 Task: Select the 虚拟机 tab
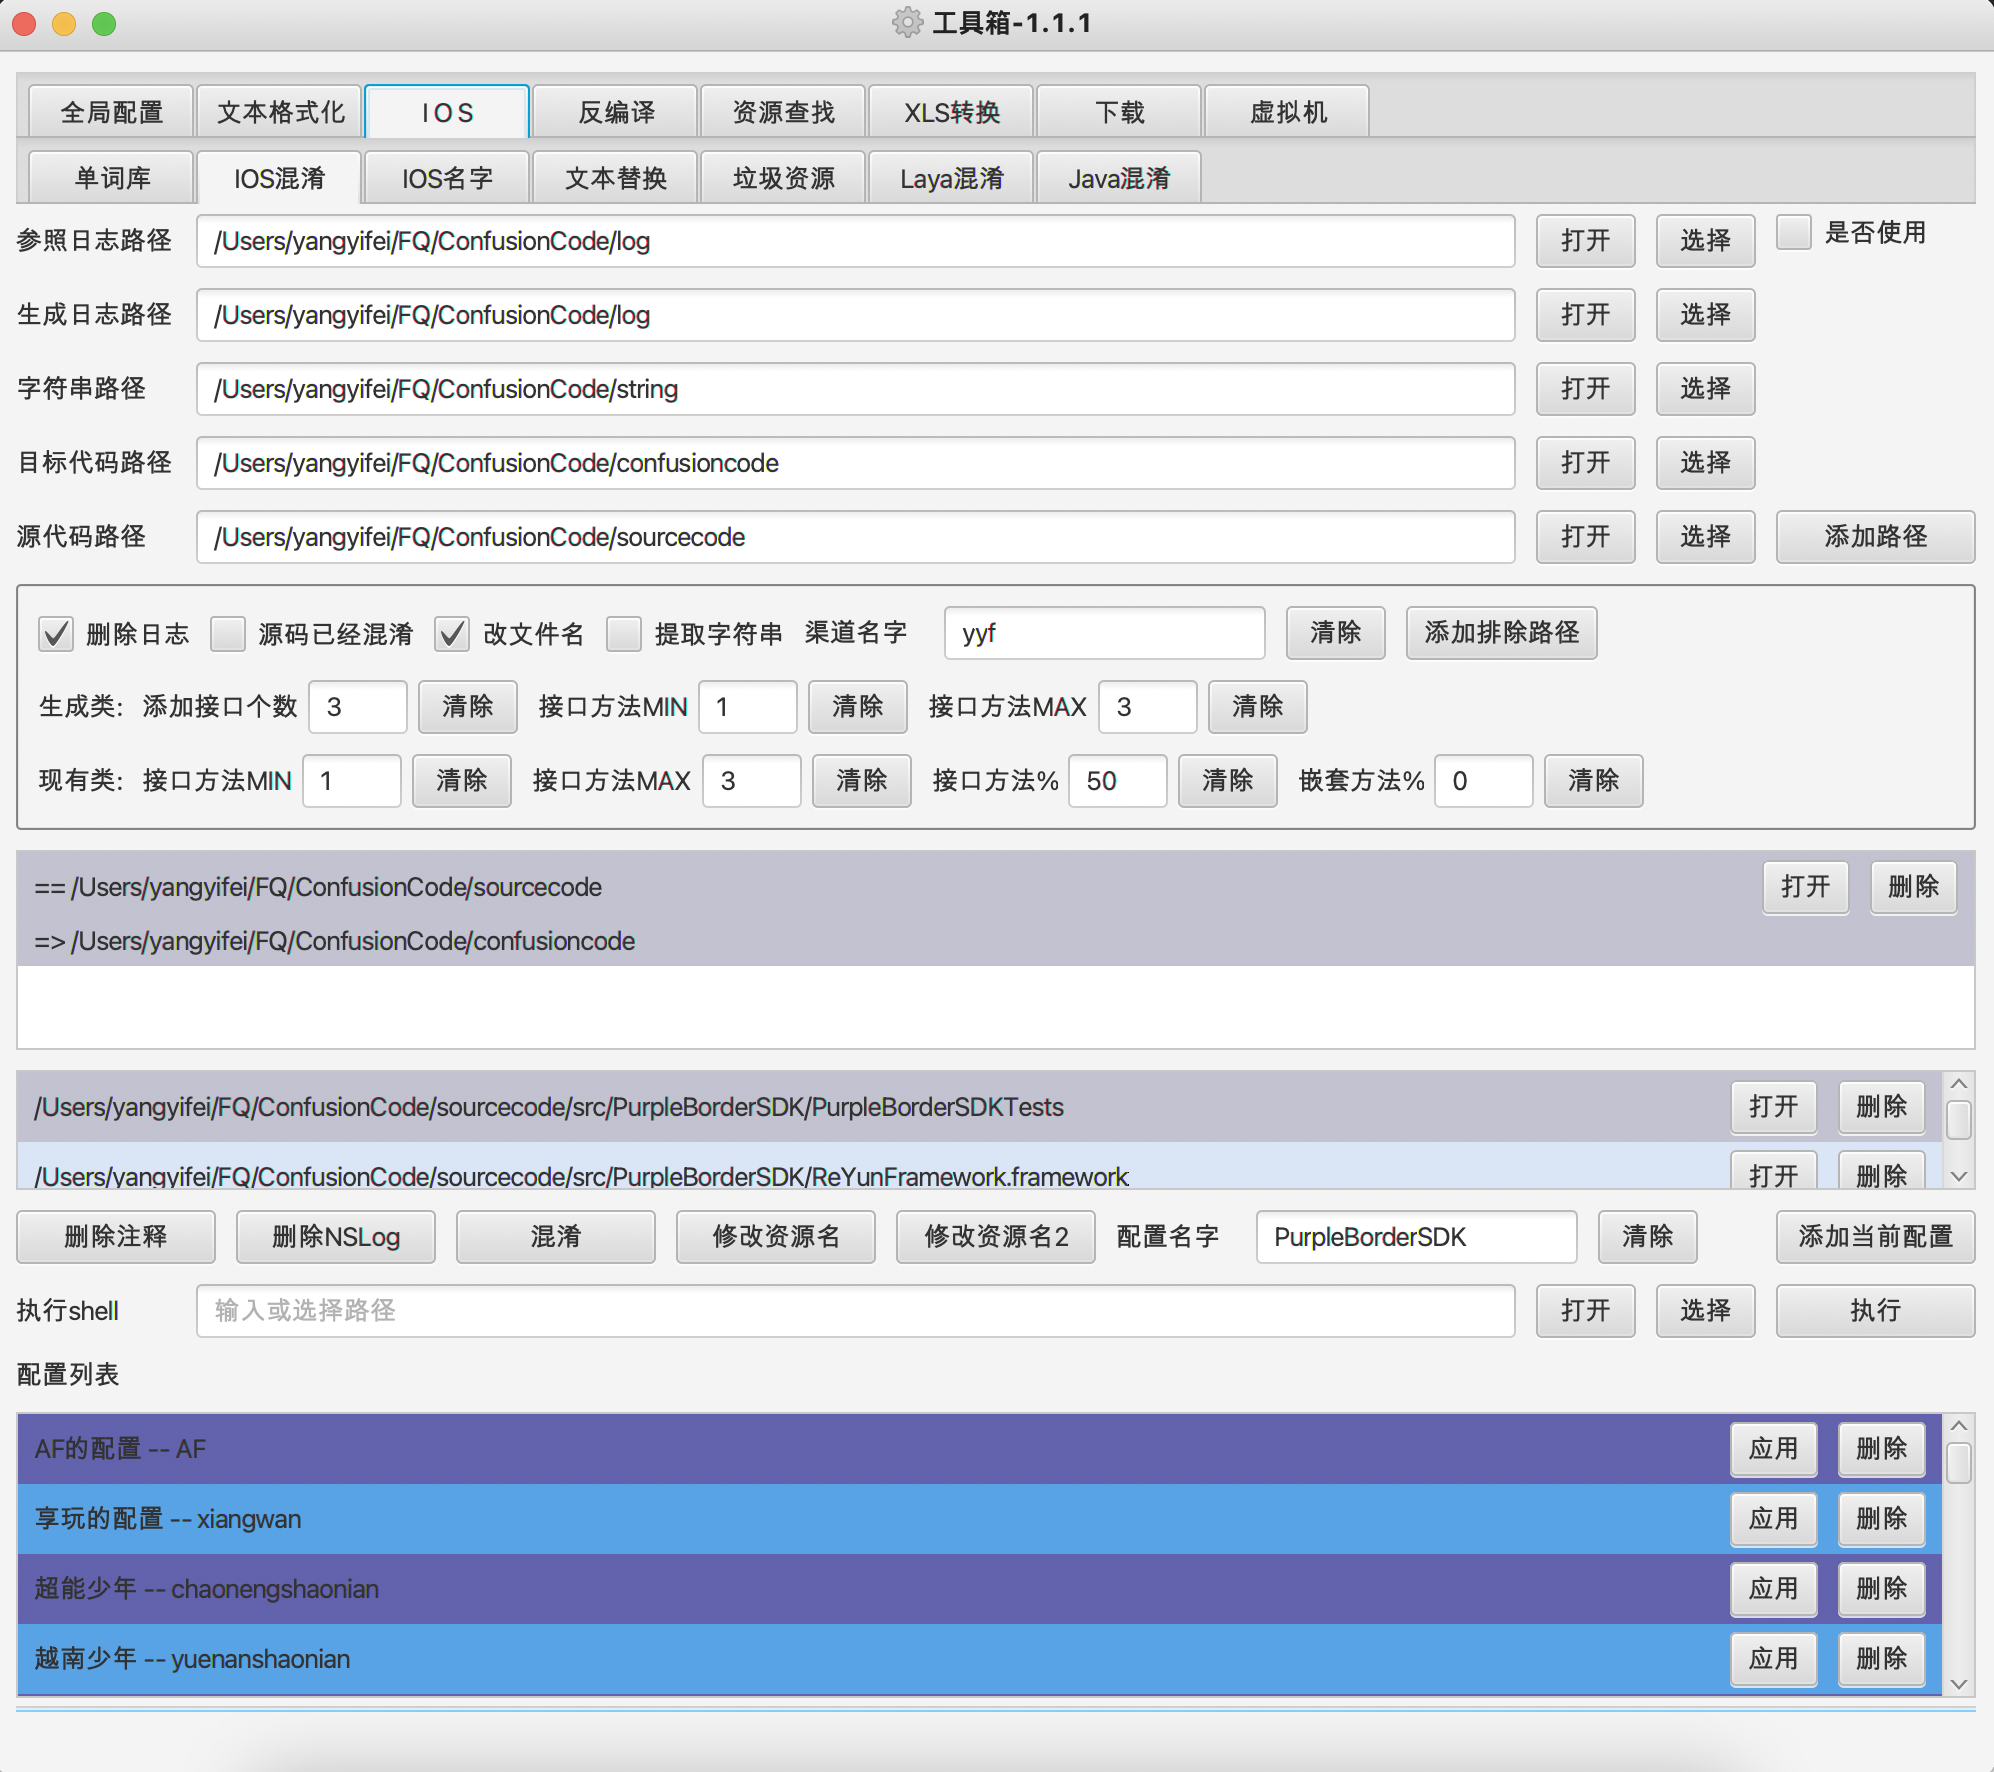tap(1288, 112)
